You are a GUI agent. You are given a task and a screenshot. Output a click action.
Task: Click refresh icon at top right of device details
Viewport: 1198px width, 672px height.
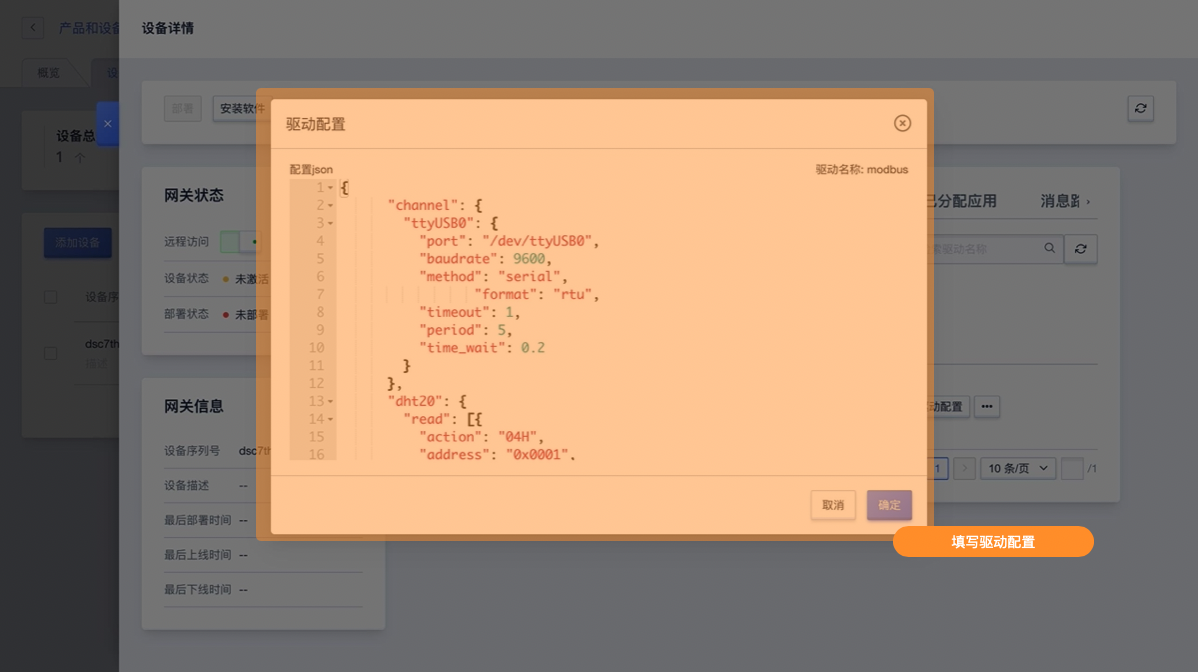pyautogui.click(x=1140, y=108)
